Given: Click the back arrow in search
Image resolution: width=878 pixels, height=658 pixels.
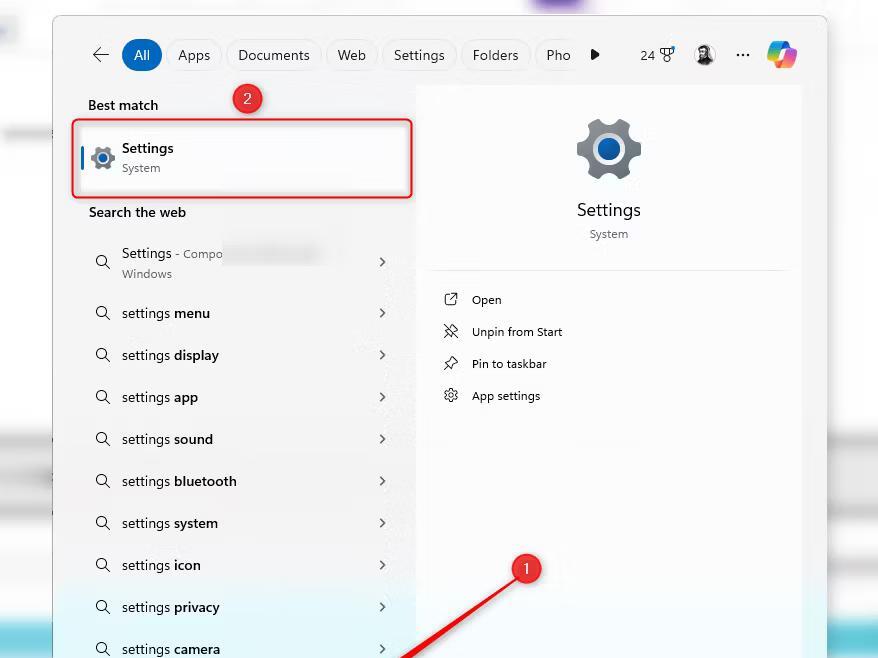Looking at the screenshot, I should point(100,55).
